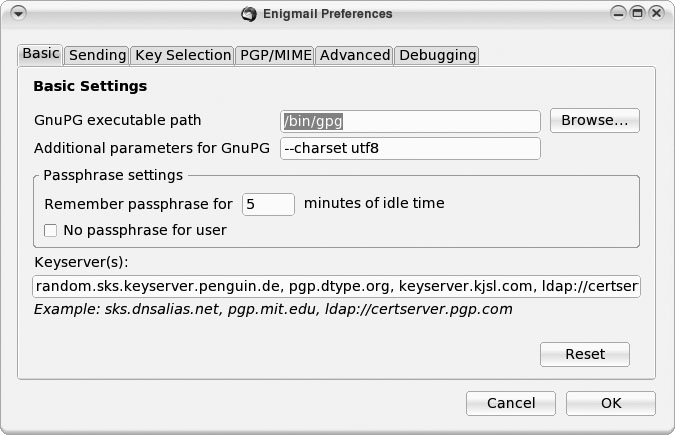This screenshot has width=675, height=435.
Task: Click the GnuPG executable path field
Action: 410,121
